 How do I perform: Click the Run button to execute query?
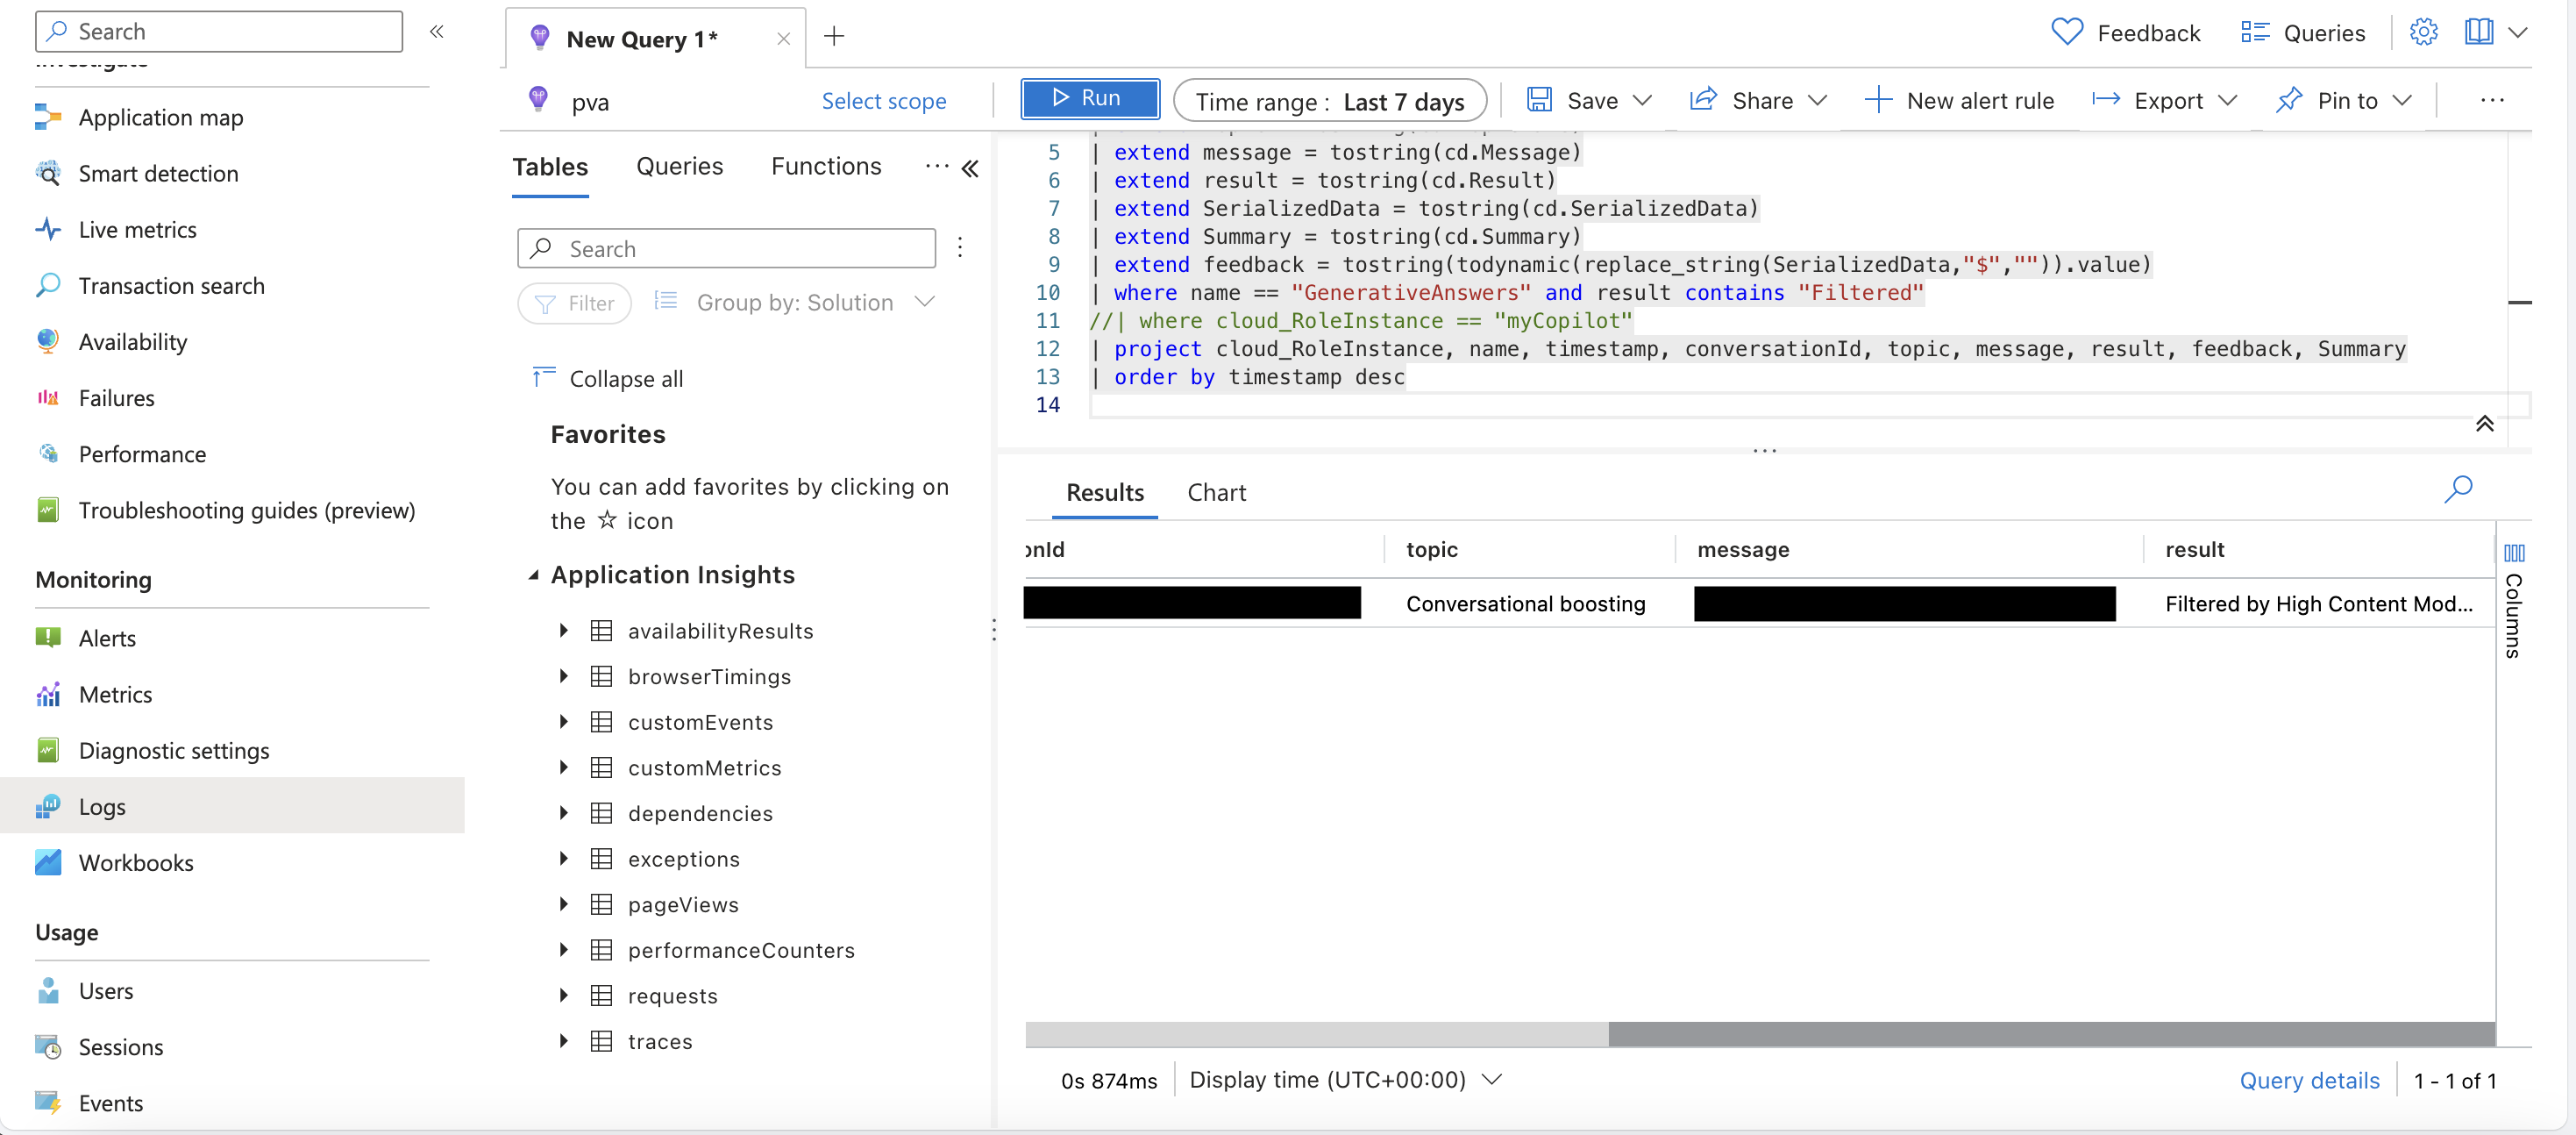pyautogui.click(x=1089, y=98)
